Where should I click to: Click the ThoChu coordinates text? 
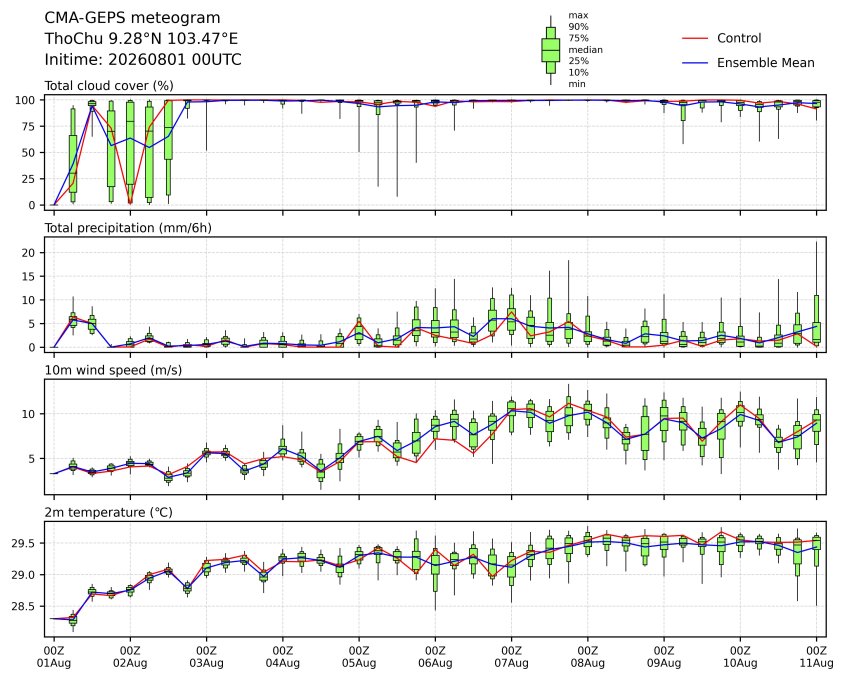pyautogui.click(x=141, y=39)
